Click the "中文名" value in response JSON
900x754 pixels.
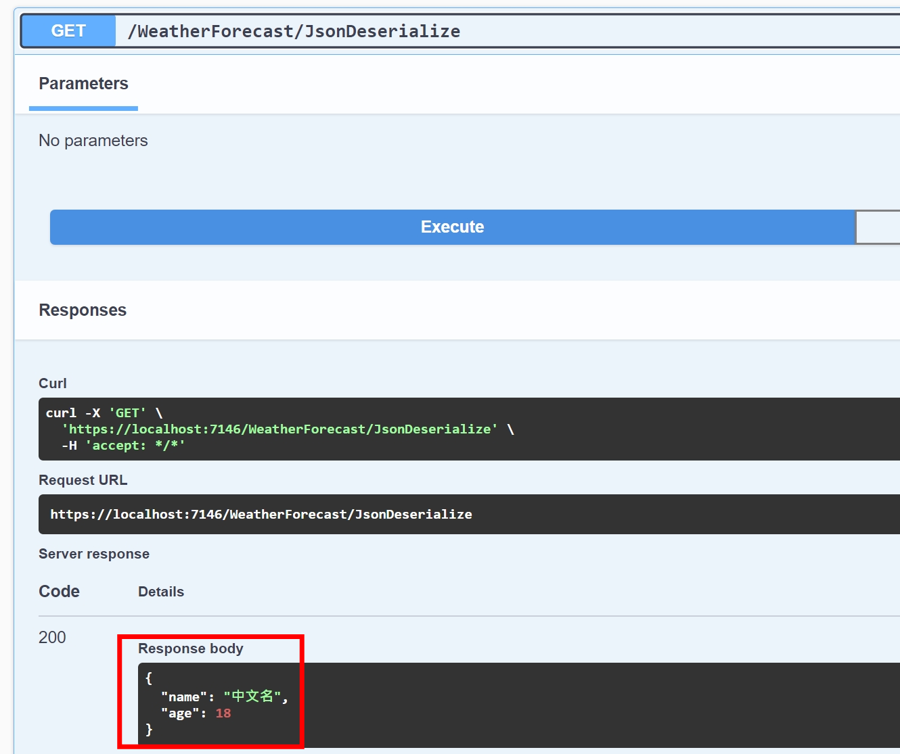251,696
